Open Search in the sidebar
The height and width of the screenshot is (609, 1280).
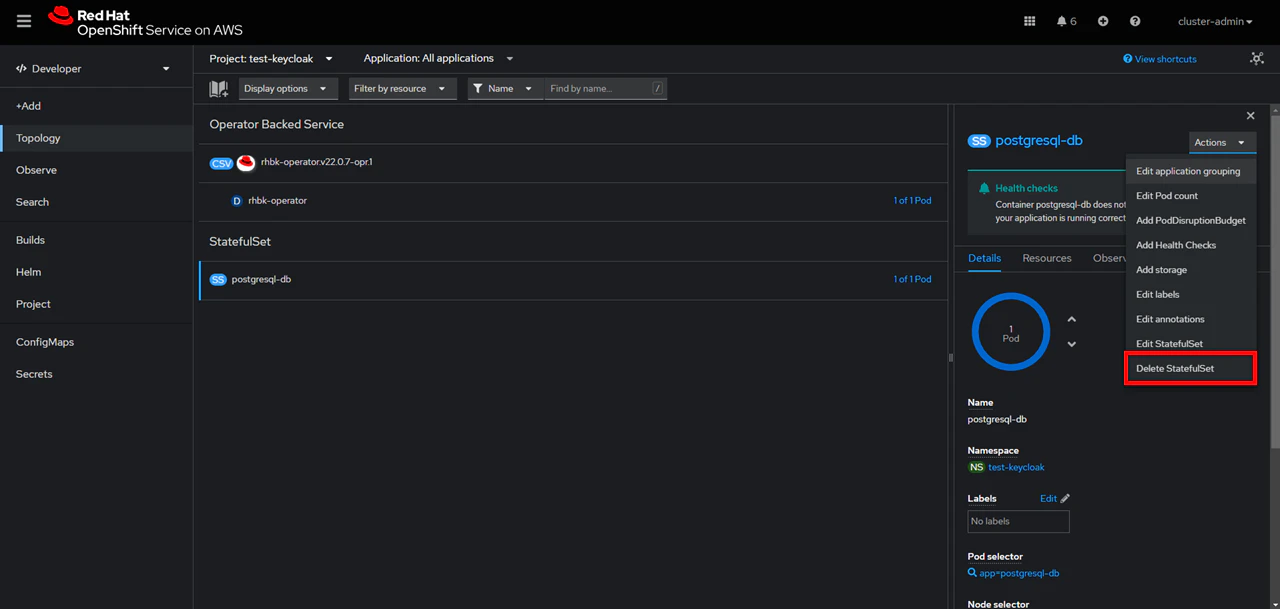tap(96, 202)
